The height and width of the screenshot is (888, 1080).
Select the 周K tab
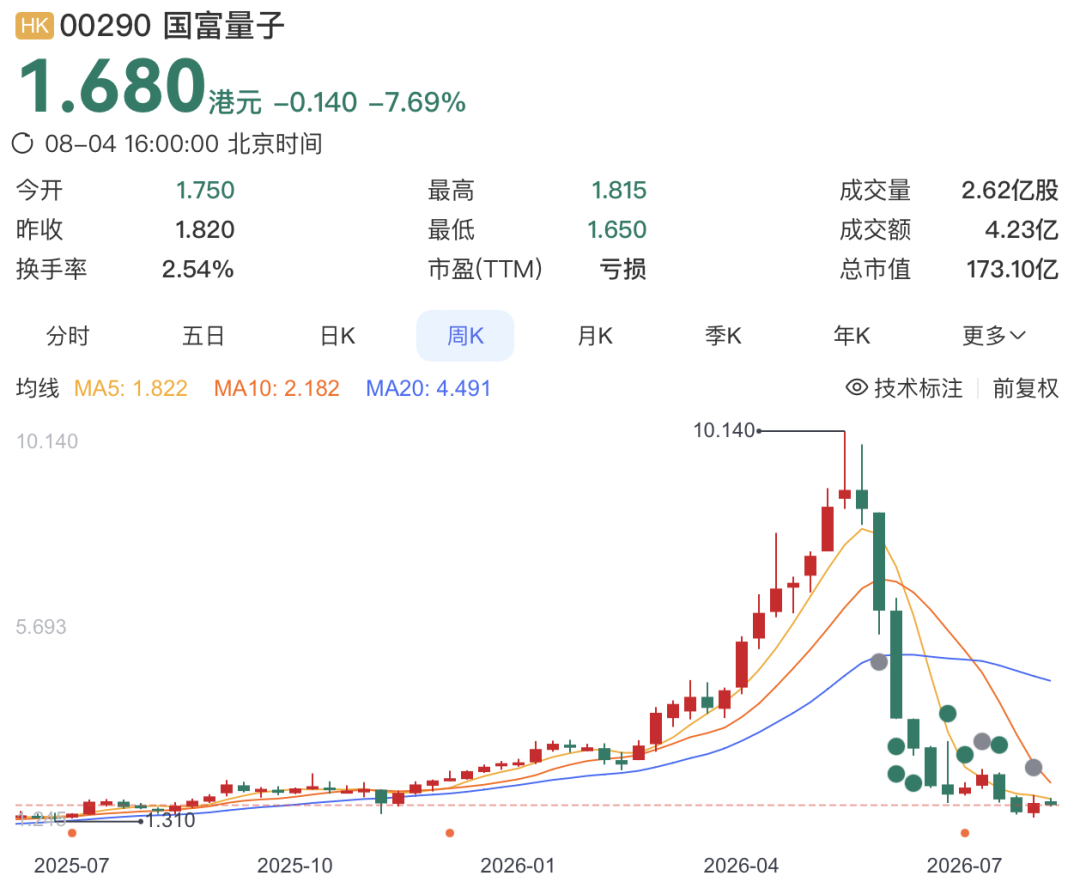[465, 335]
